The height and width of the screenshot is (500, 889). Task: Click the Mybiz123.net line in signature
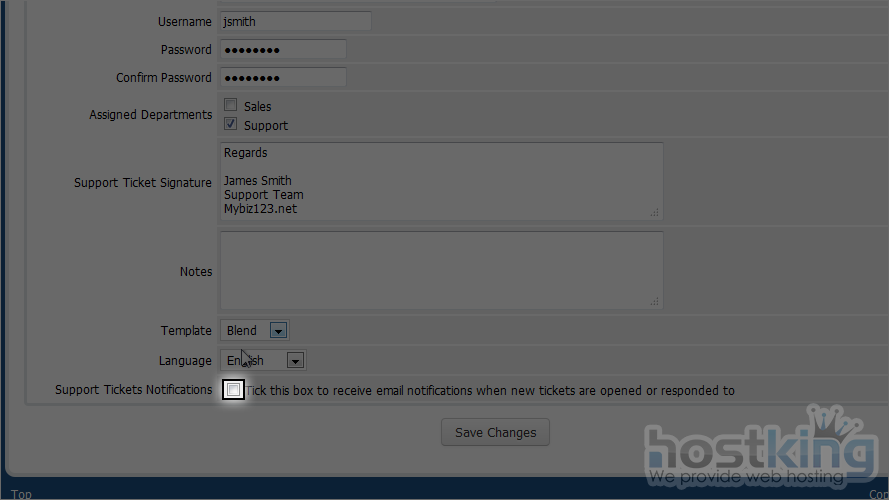260,209
